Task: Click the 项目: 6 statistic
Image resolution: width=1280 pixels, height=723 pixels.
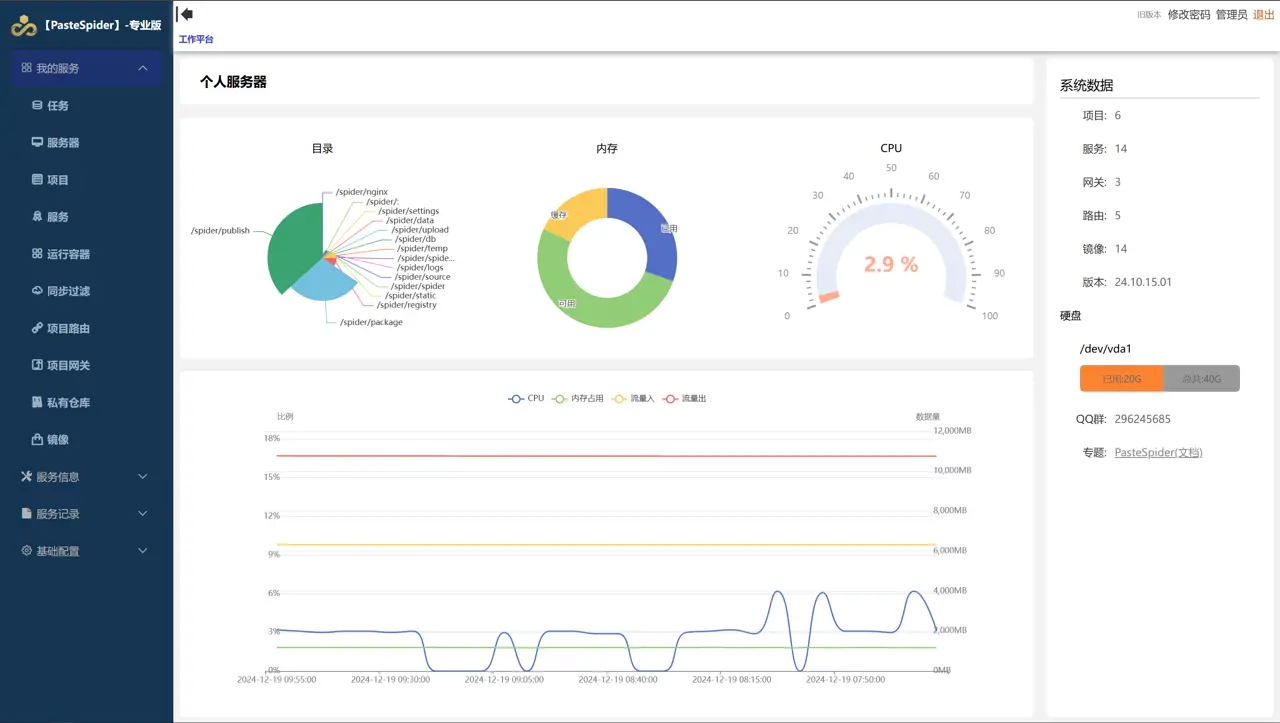Action: [1102, 116]
